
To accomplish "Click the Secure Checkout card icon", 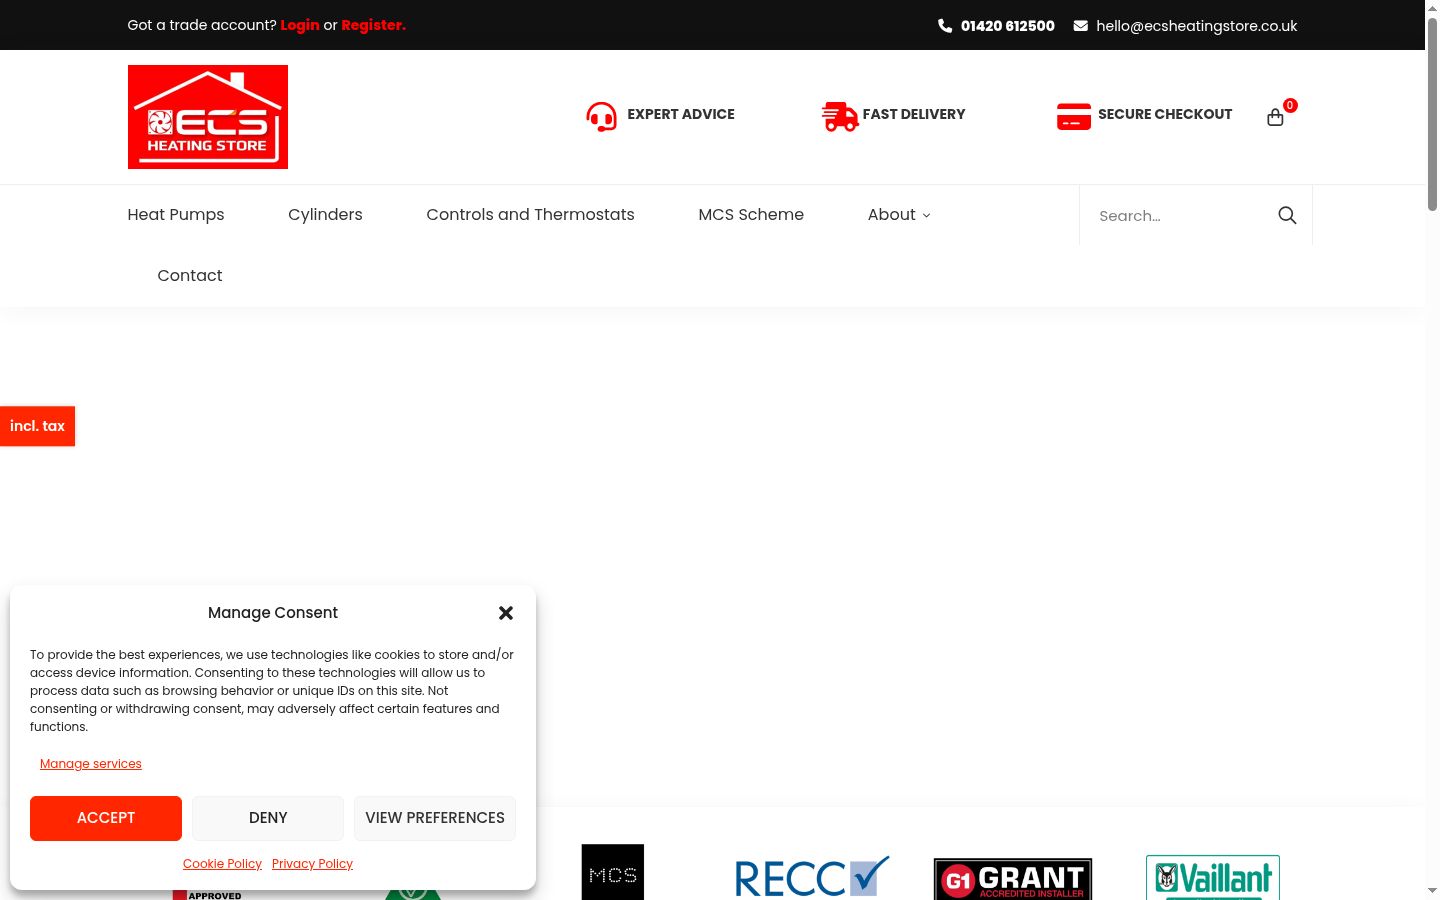I will tap(1074, 116).
